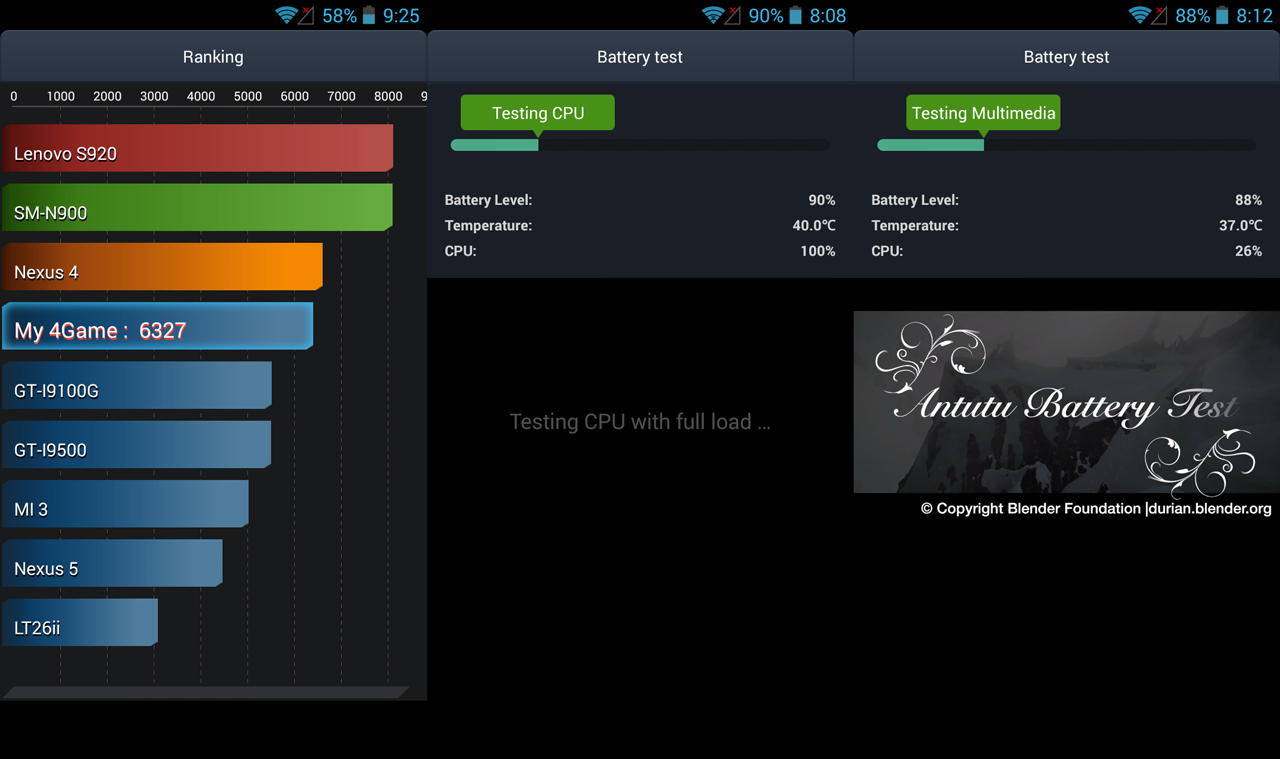Tap the 8:08 clock in the status bar
This screenshot has height=759, width=1280.
pos(828,16)
